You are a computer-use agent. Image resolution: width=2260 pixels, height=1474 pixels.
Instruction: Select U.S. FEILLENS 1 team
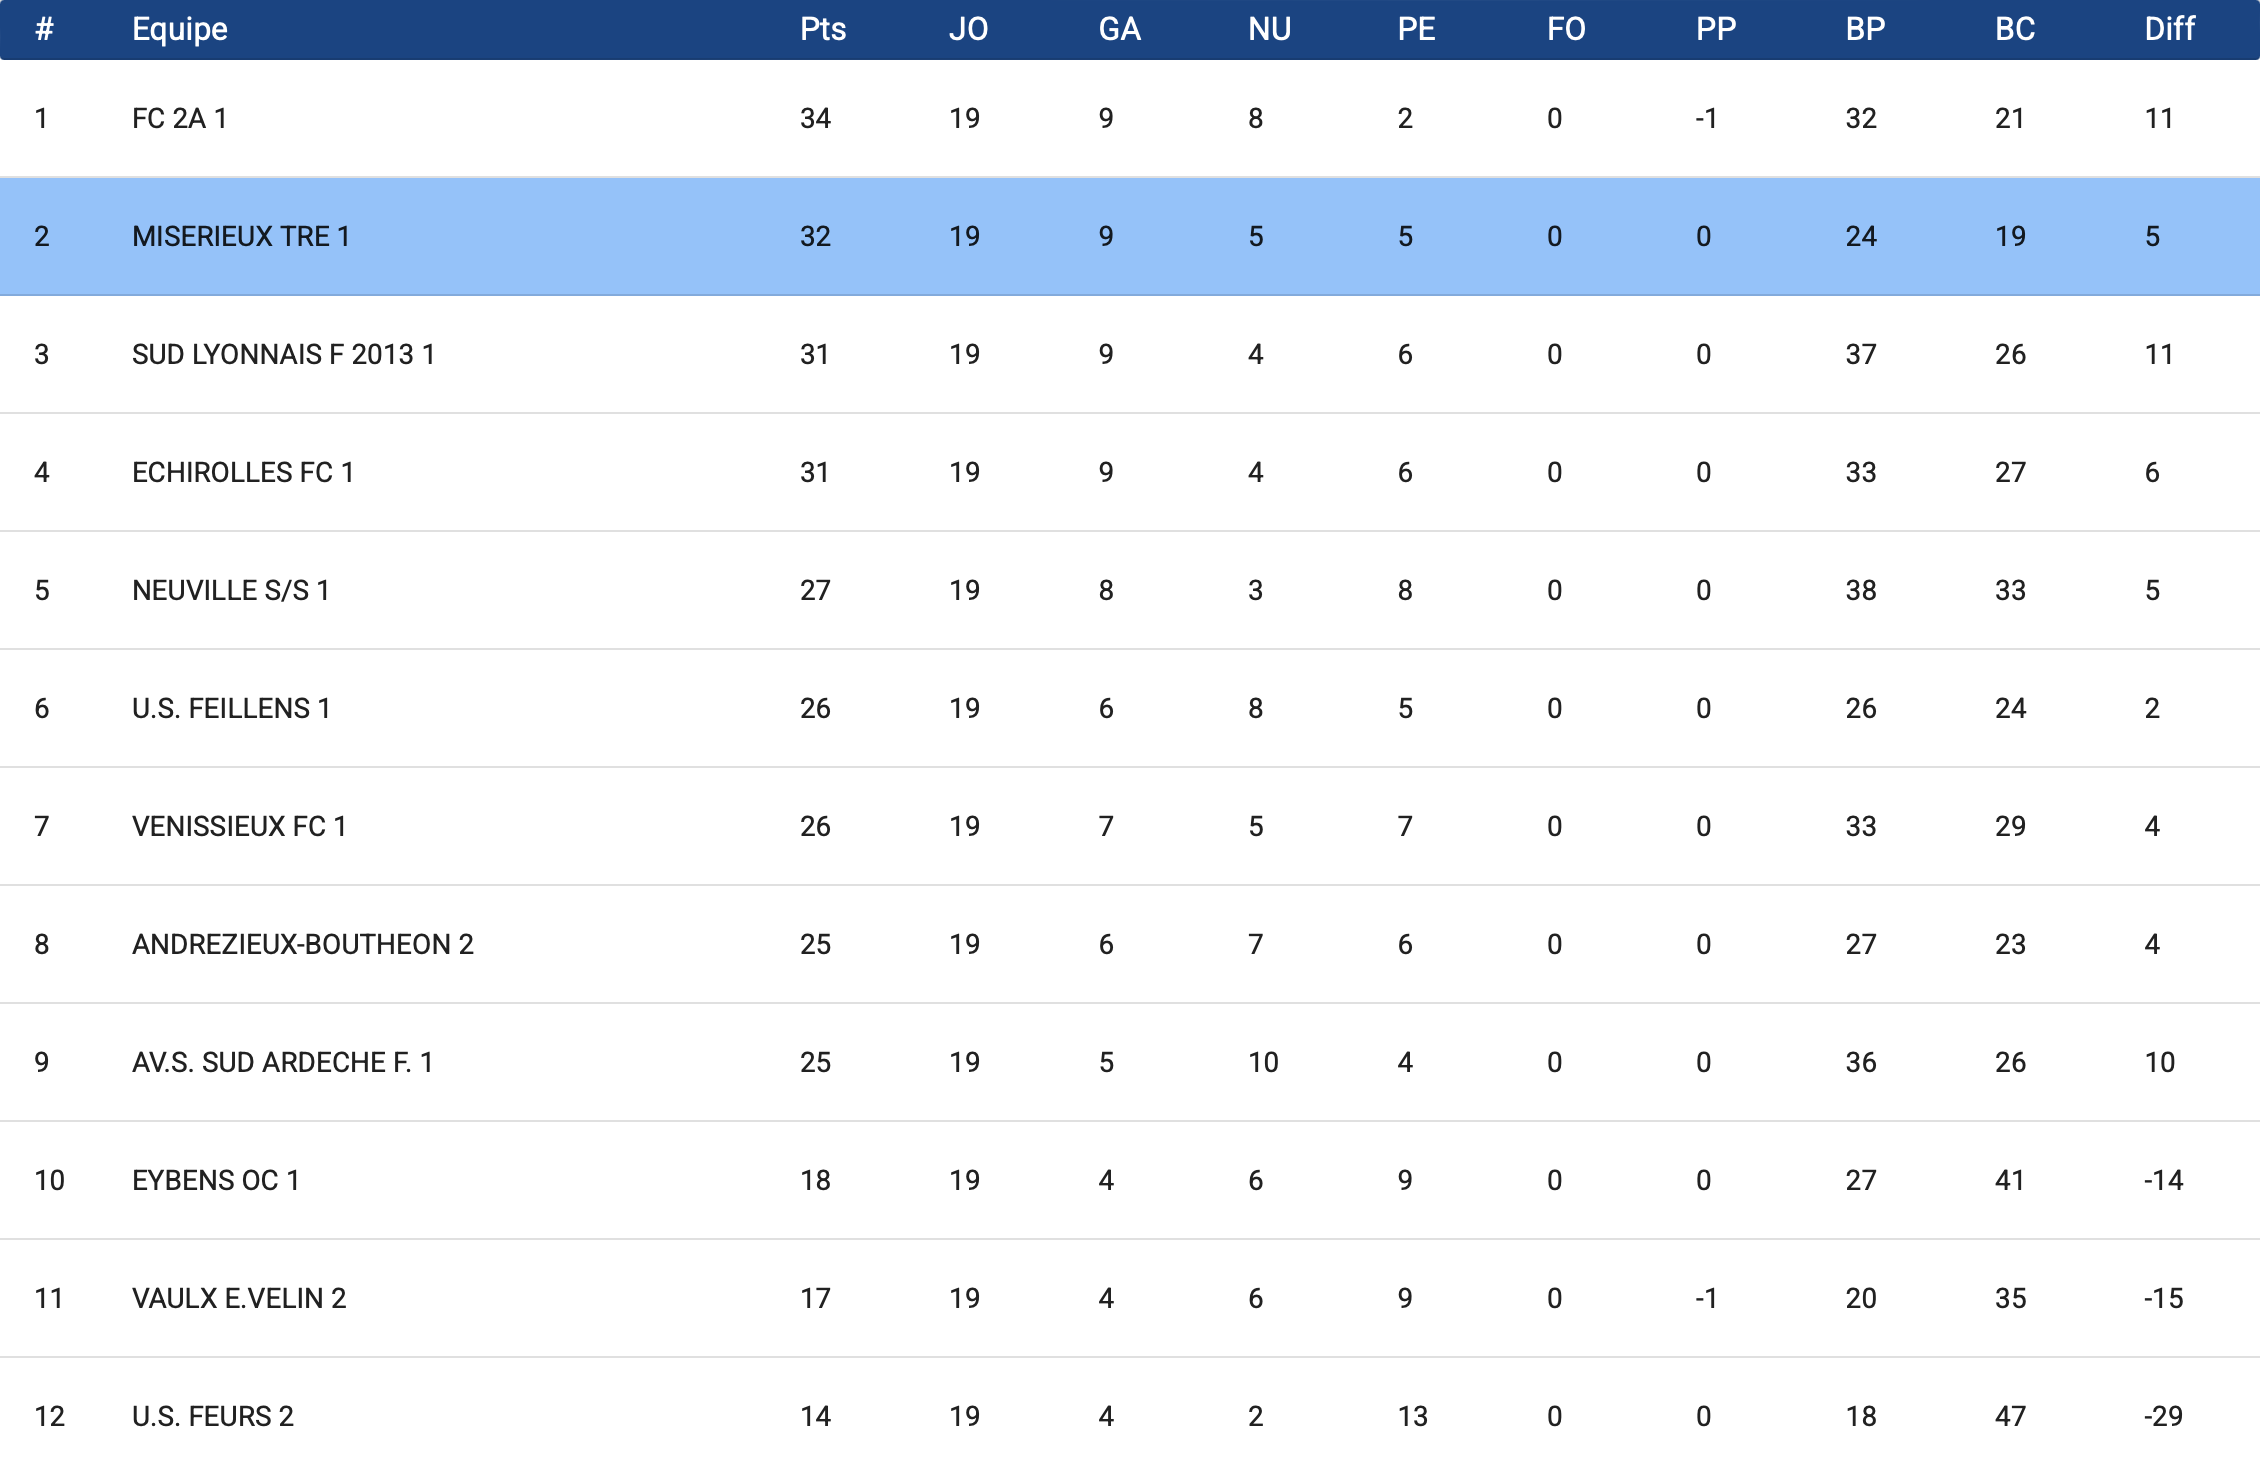tap(231, 708)
